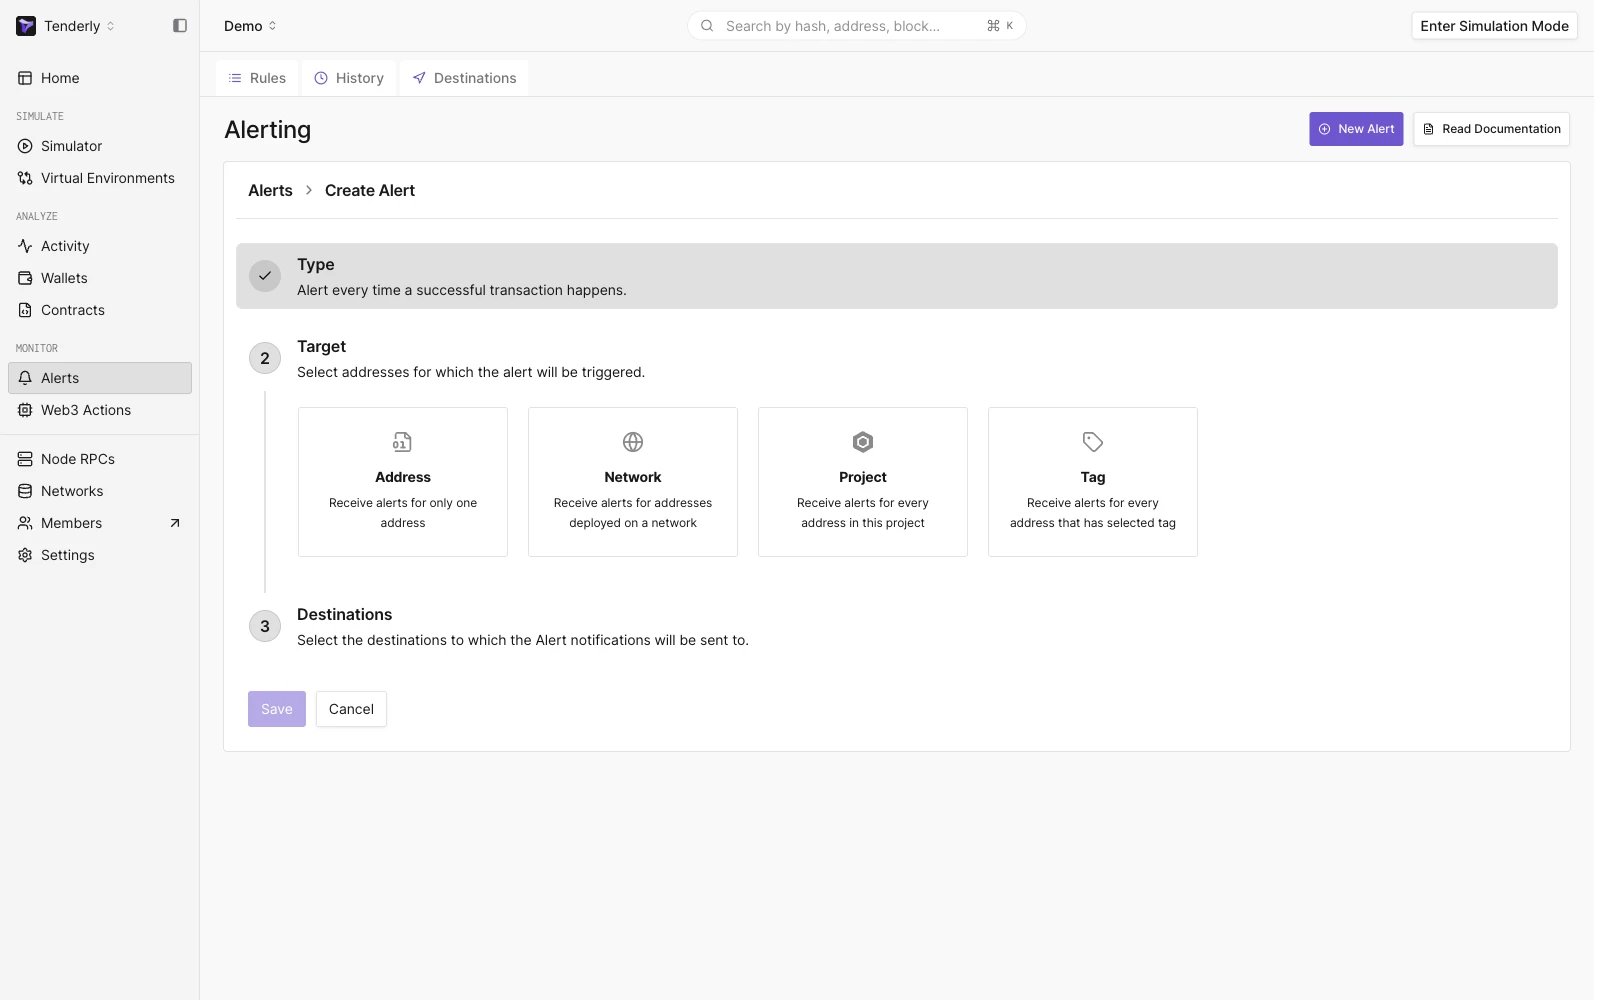Image resolution: width=1600 pixels, height=1000 pixels.
Task: Select the Project target card
Action: pos(863,482)
